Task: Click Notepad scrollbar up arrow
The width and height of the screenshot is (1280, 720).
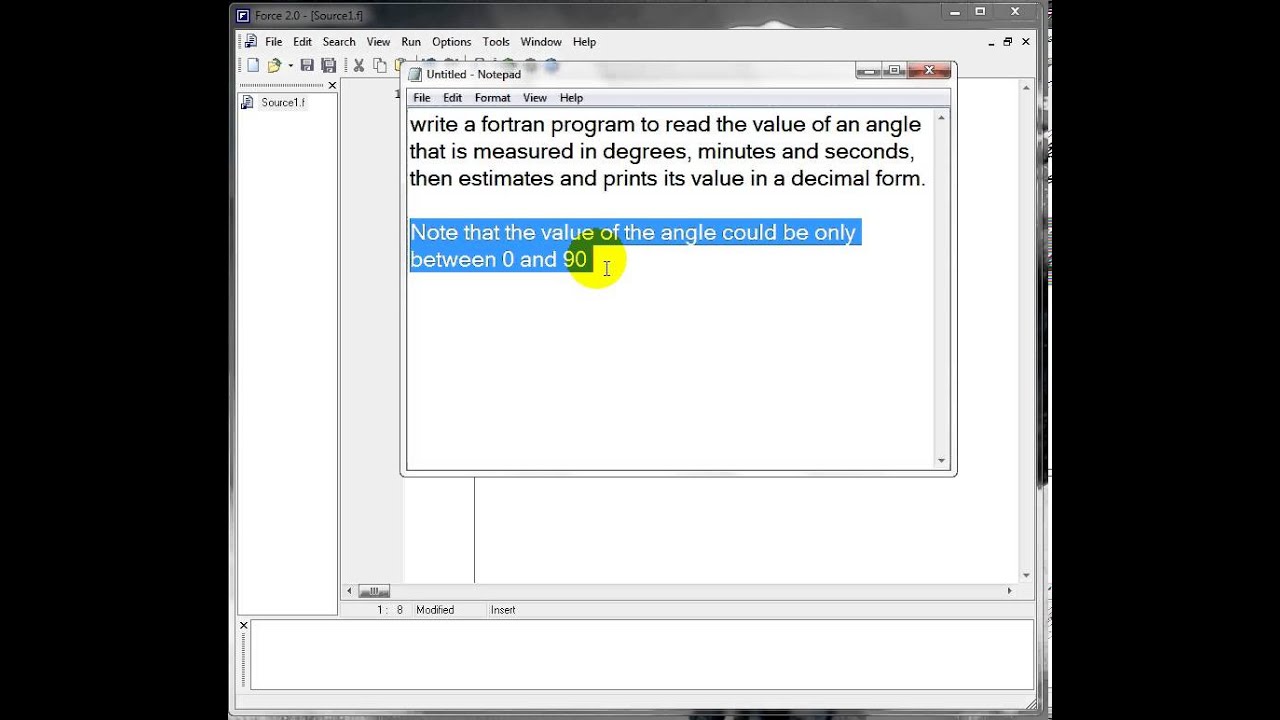Action: (x=941, y=118)
